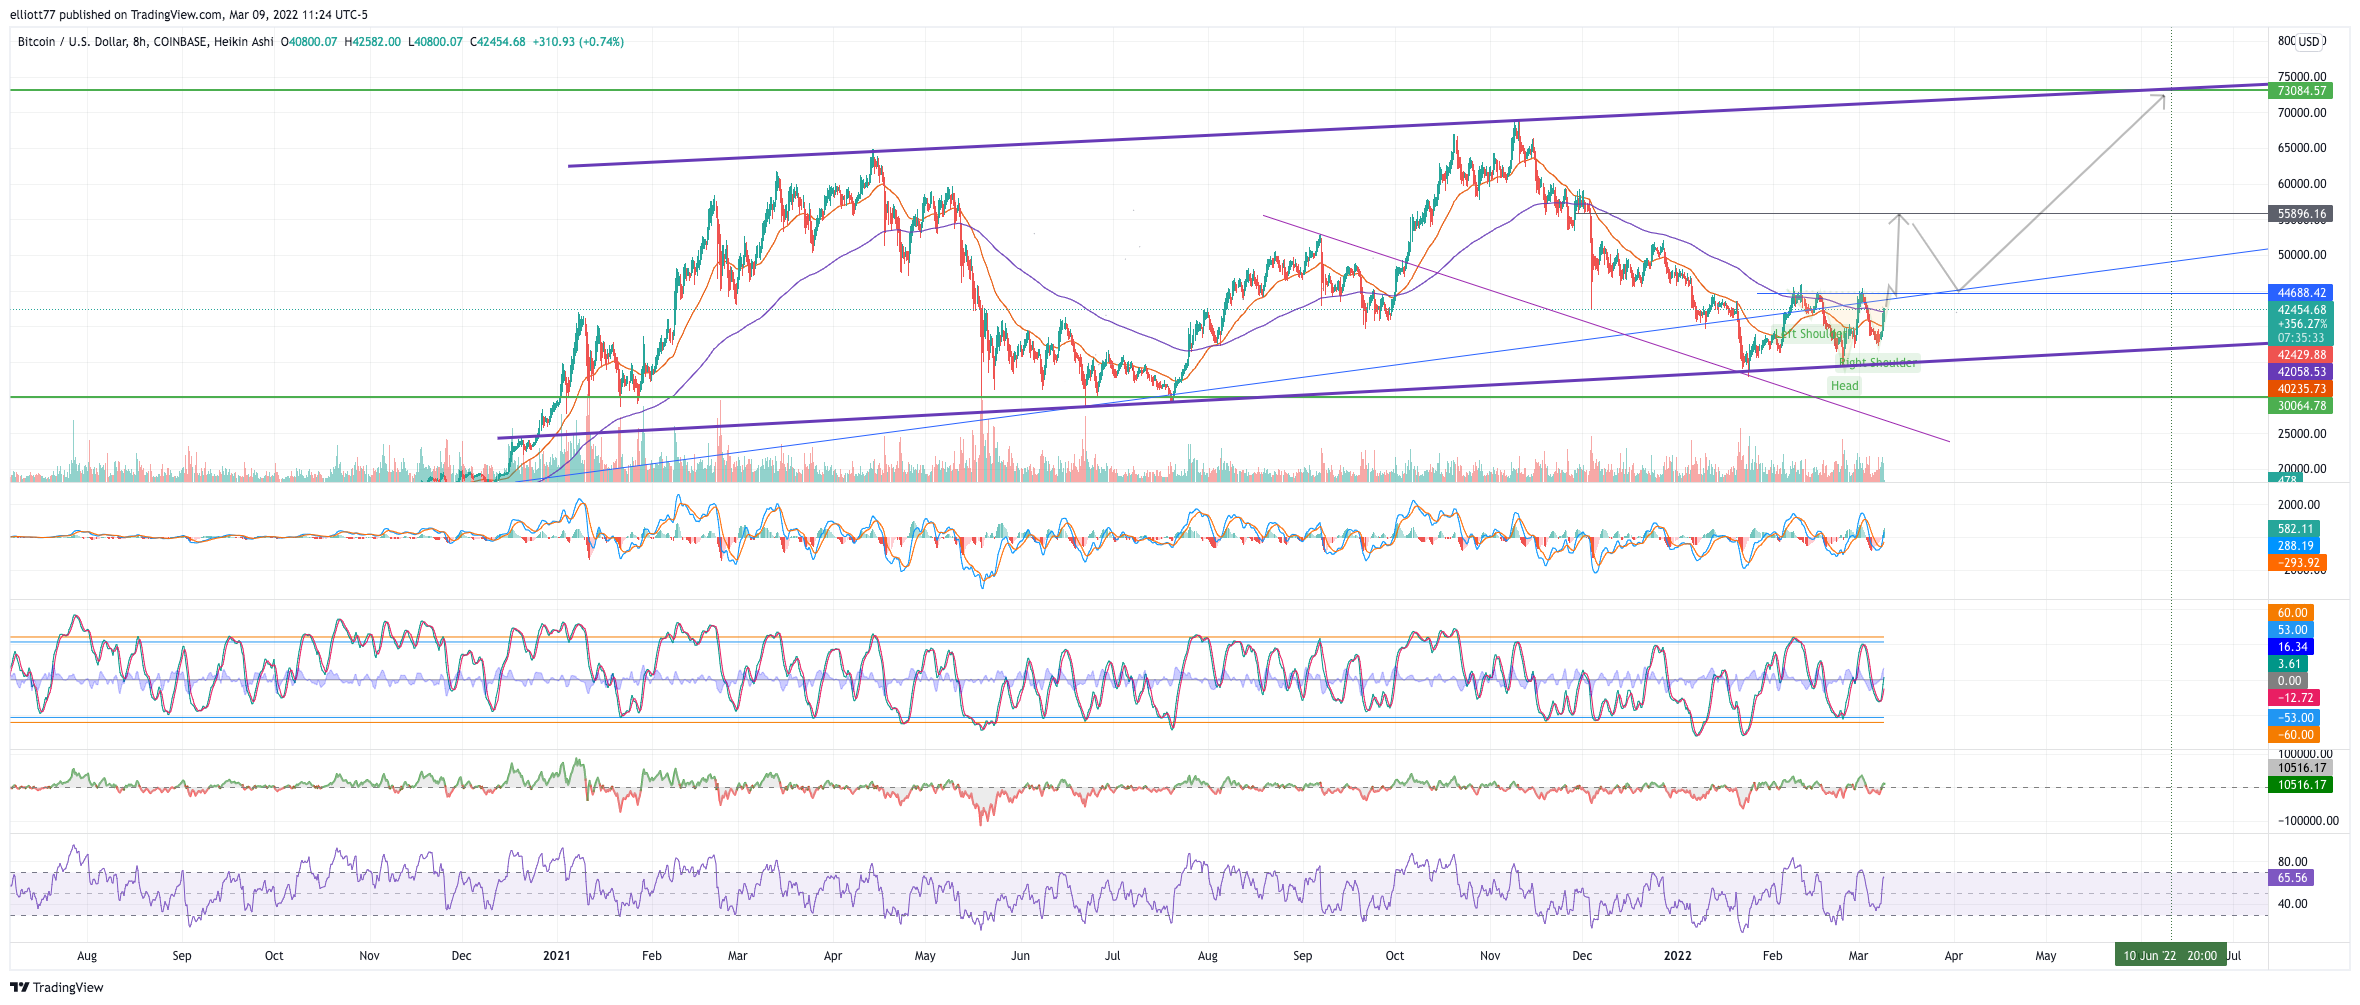Click the purple 42058.53 price label
The image size is (2360, 1005).
pyautogui.click(x=2300, y=372)
